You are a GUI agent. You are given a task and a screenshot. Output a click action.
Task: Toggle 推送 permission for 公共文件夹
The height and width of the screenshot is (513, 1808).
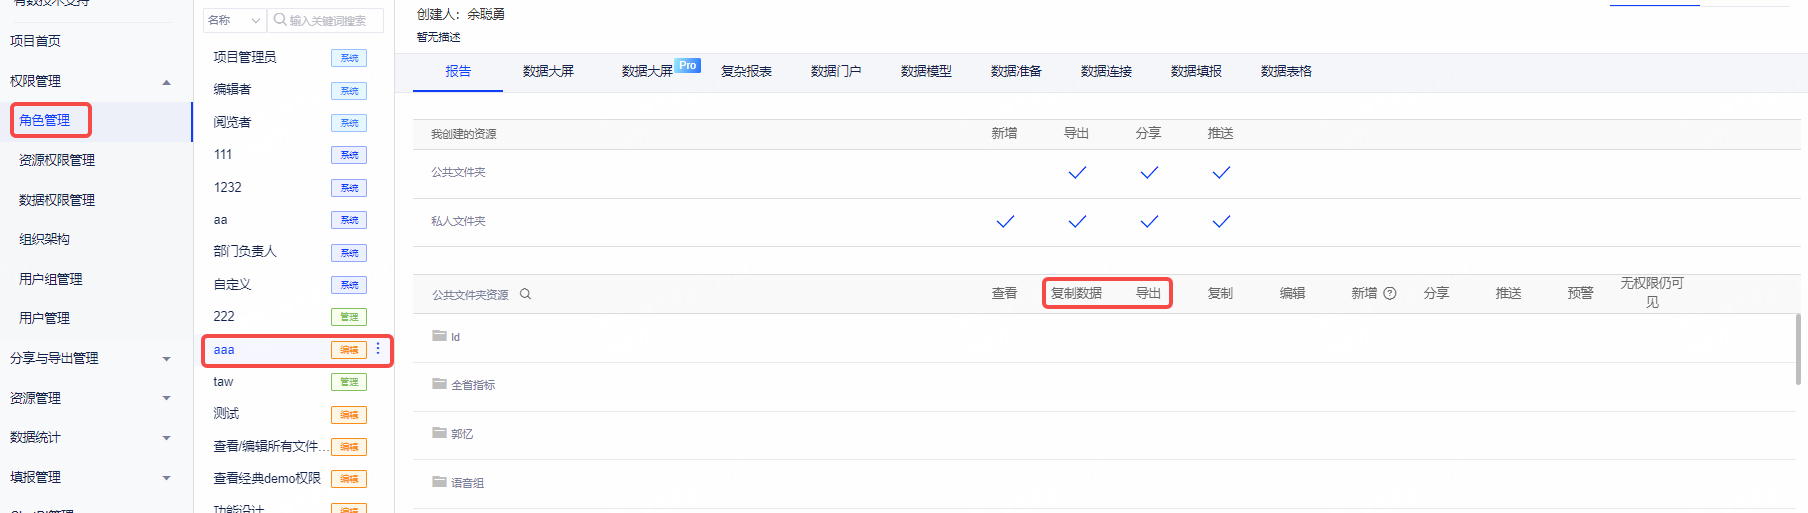[1221, 173]
